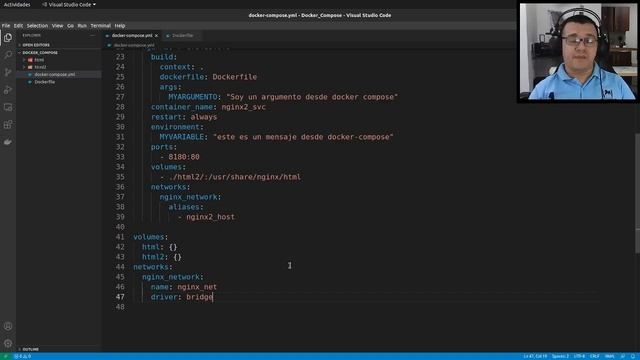Click the feedback icon in the status bar
Image resolution: width=640 pixels, height=360 pixels.
point(622,356)
